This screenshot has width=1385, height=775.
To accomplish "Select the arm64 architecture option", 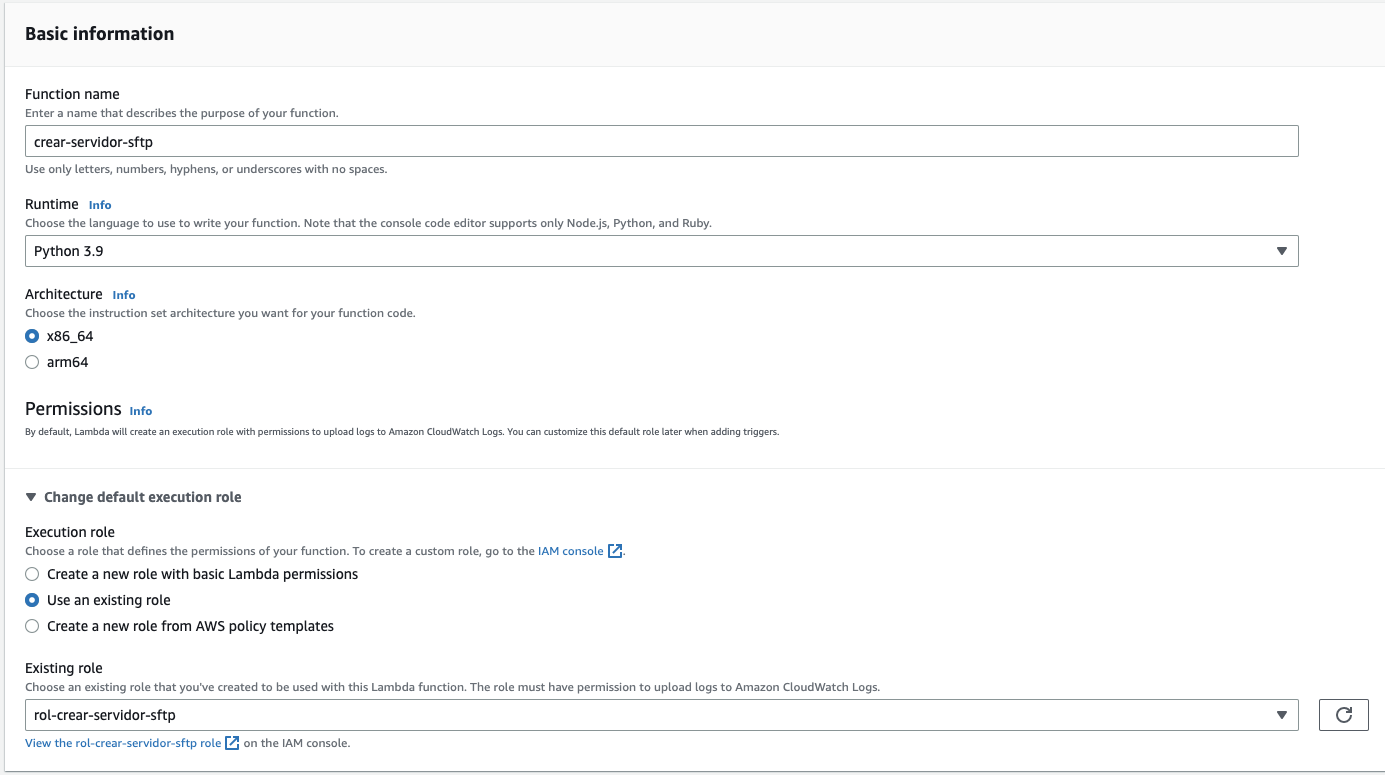I will pos(32,362).
